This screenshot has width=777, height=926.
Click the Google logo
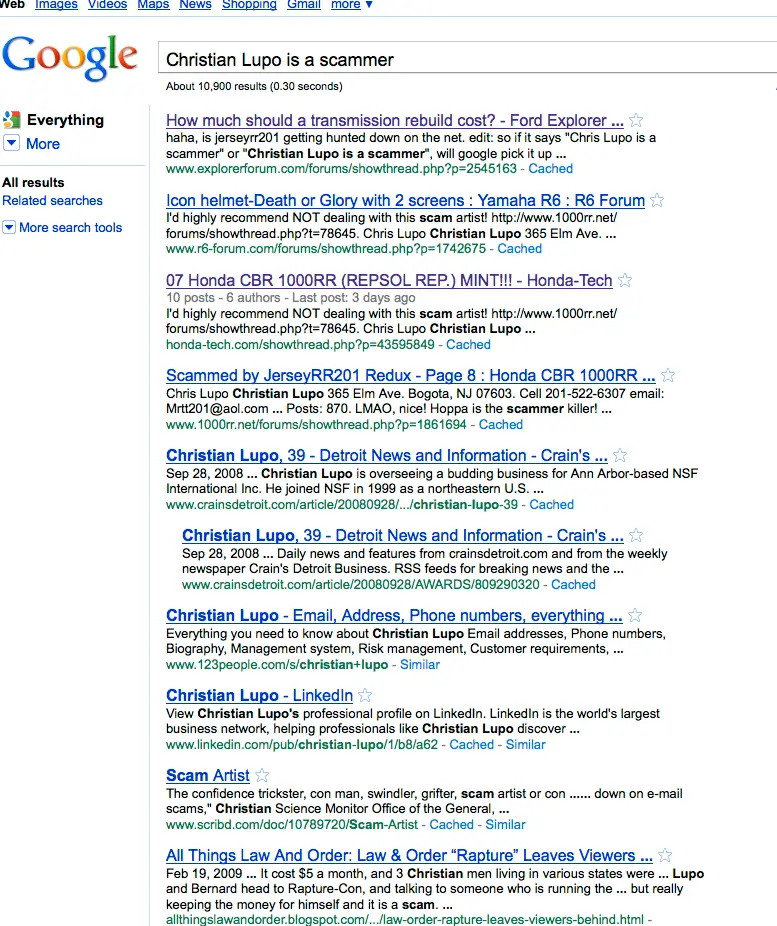coord(70,57)
